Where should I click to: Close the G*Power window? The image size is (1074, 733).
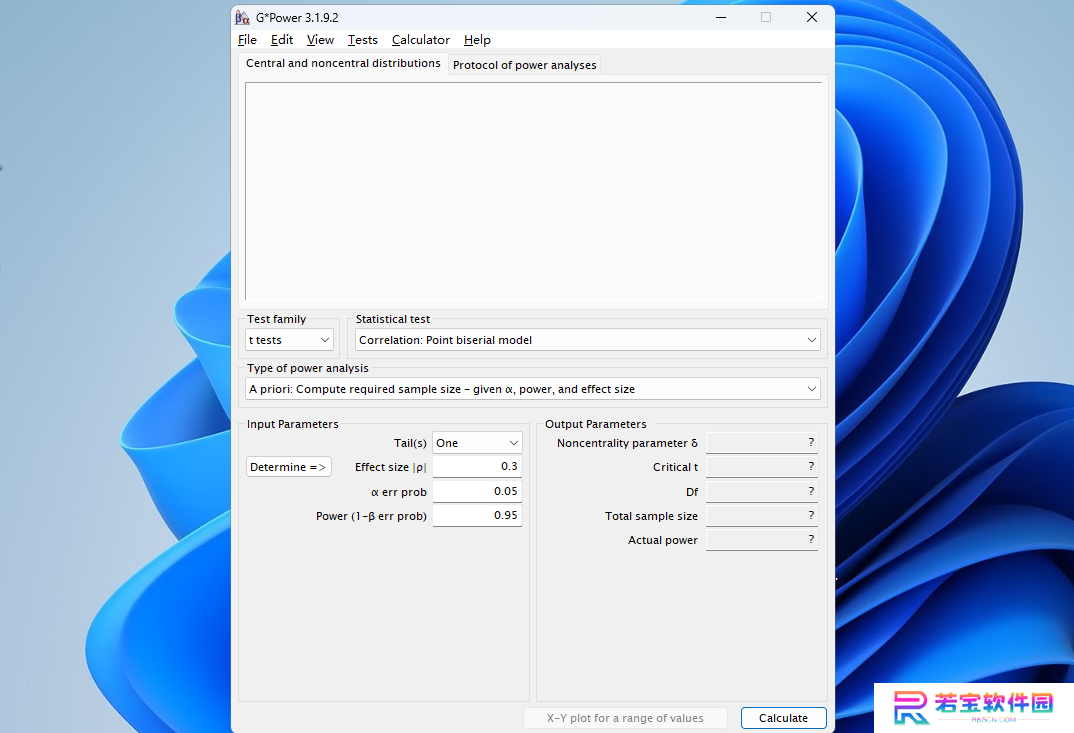[x=812, y=17]
